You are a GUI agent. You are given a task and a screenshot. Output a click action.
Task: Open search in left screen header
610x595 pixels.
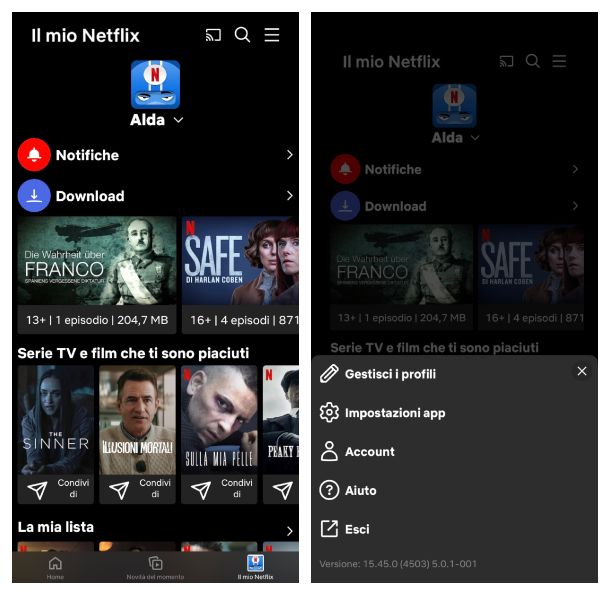point(242,35)
